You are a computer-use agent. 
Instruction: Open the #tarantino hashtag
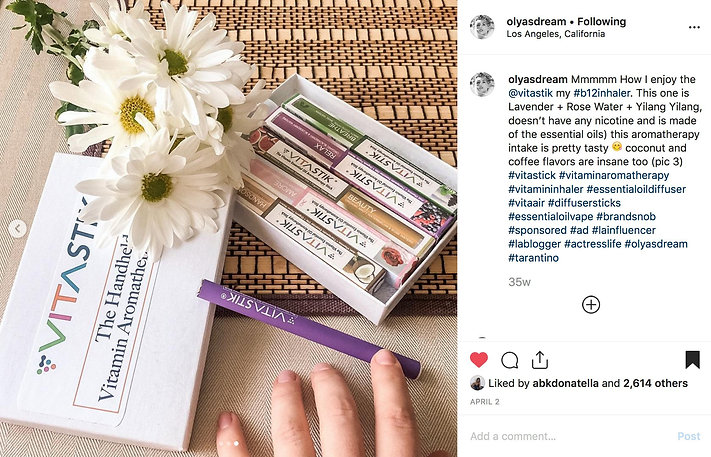pyautogui.click(x=533, y=258)
